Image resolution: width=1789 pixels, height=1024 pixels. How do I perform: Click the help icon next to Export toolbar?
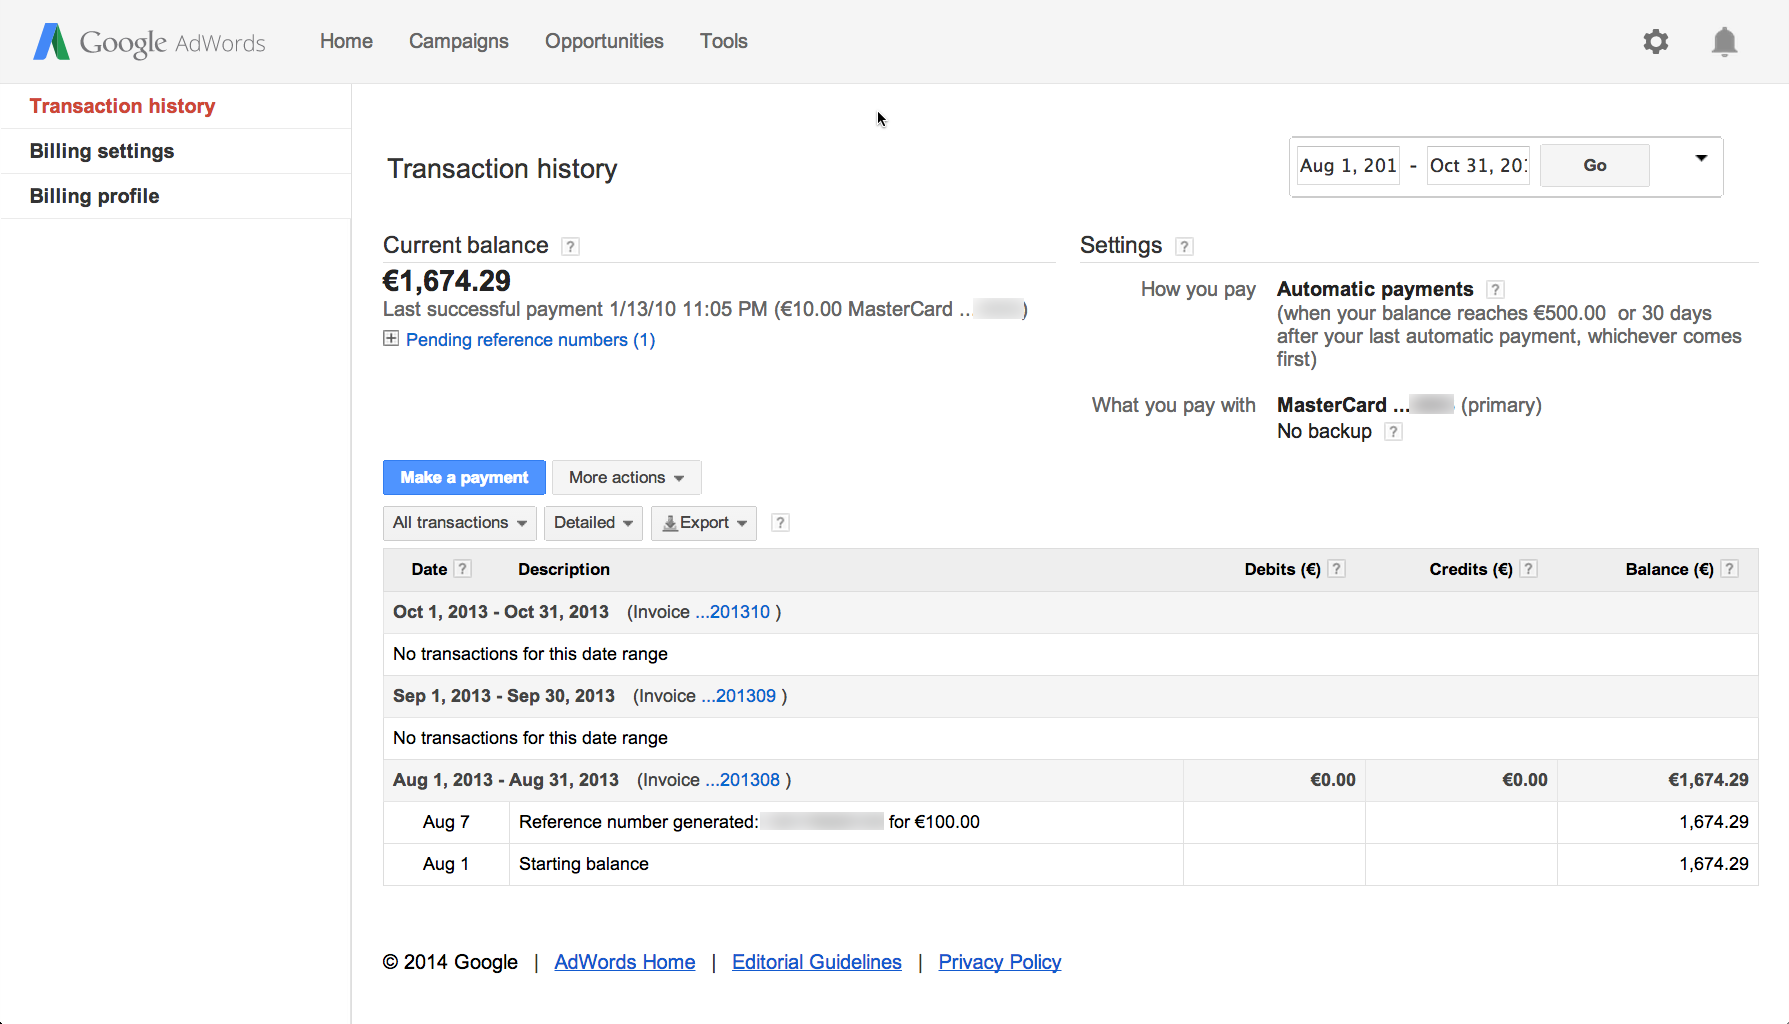780,522
